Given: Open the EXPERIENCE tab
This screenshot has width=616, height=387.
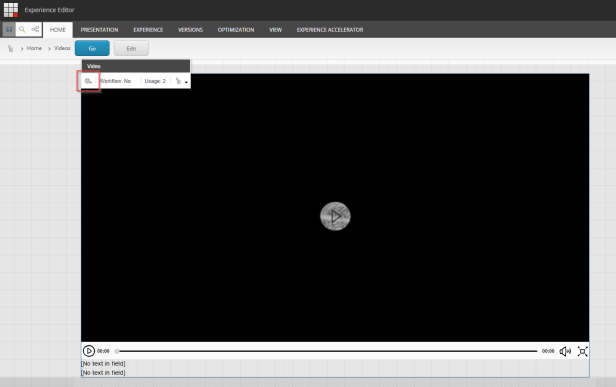Looking at the screenshot, I should click(148, 30).
